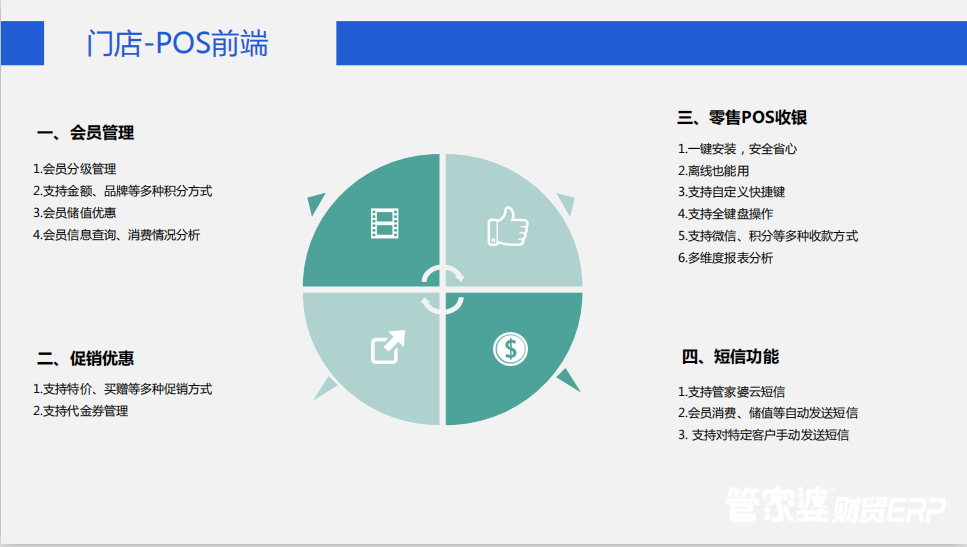Select the heading '二、促销优惠'
This screenshot has width=967, height=547.
[x=85, y=358]
